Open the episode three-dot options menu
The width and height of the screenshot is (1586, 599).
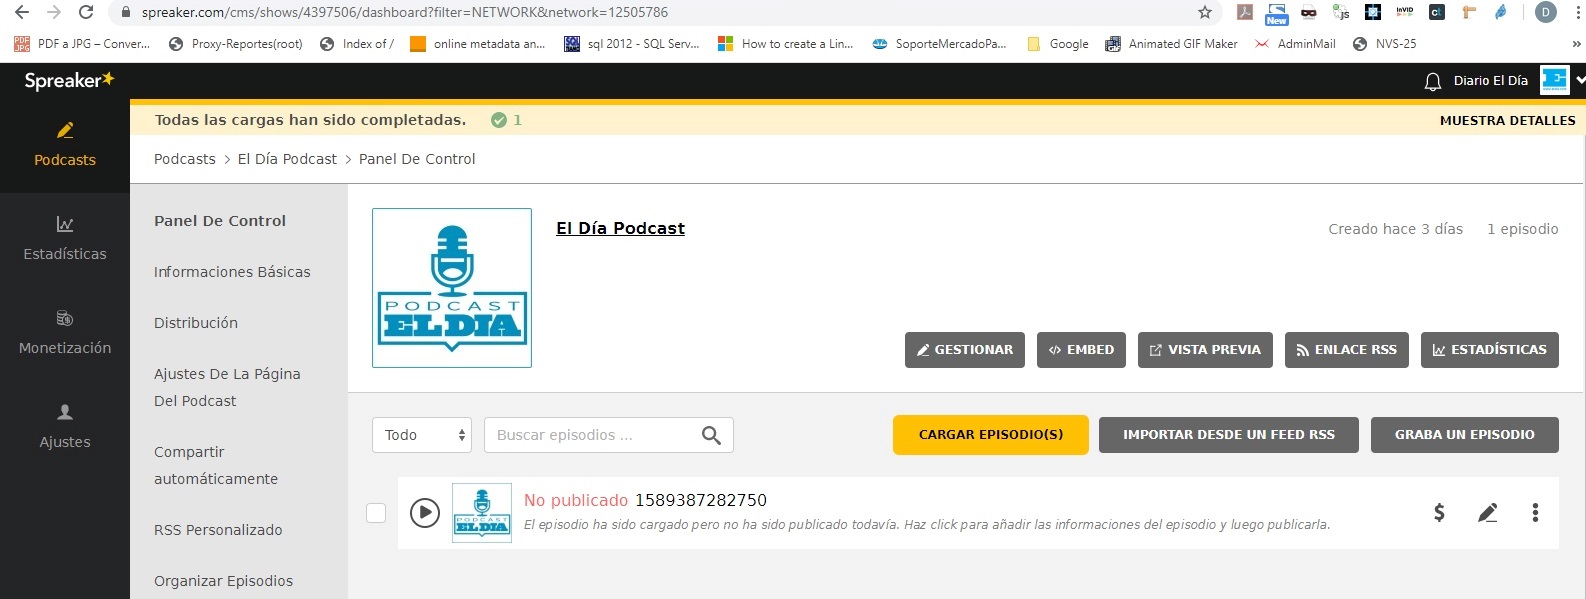click(x=1535, y=513)
